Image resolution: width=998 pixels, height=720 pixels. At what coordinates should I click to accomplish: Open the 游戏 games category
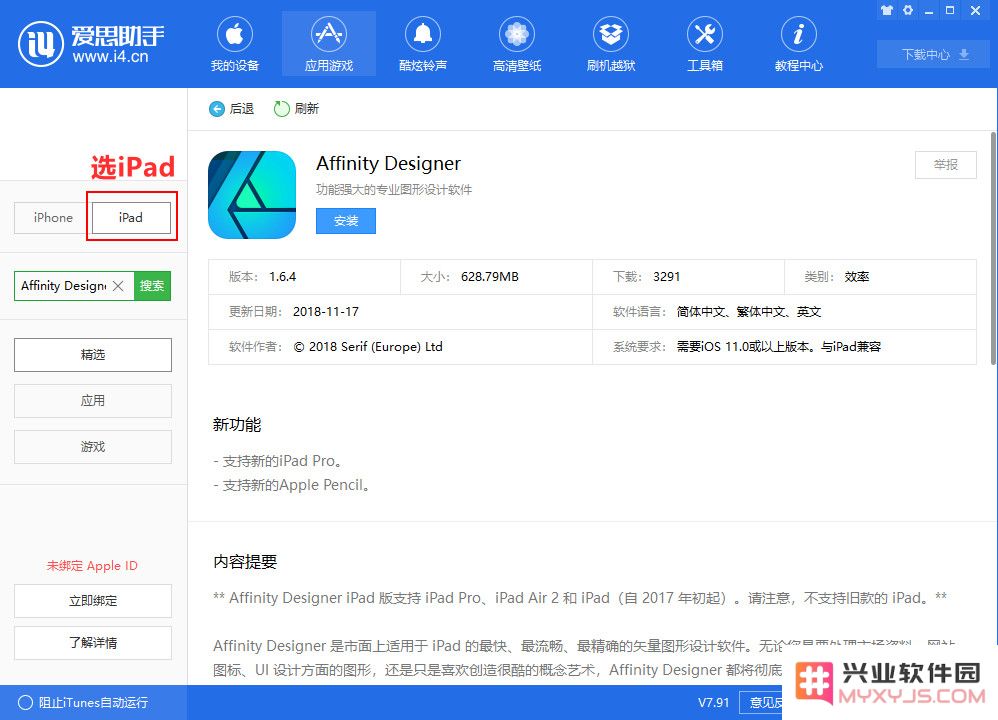click(x=93, y=446)
